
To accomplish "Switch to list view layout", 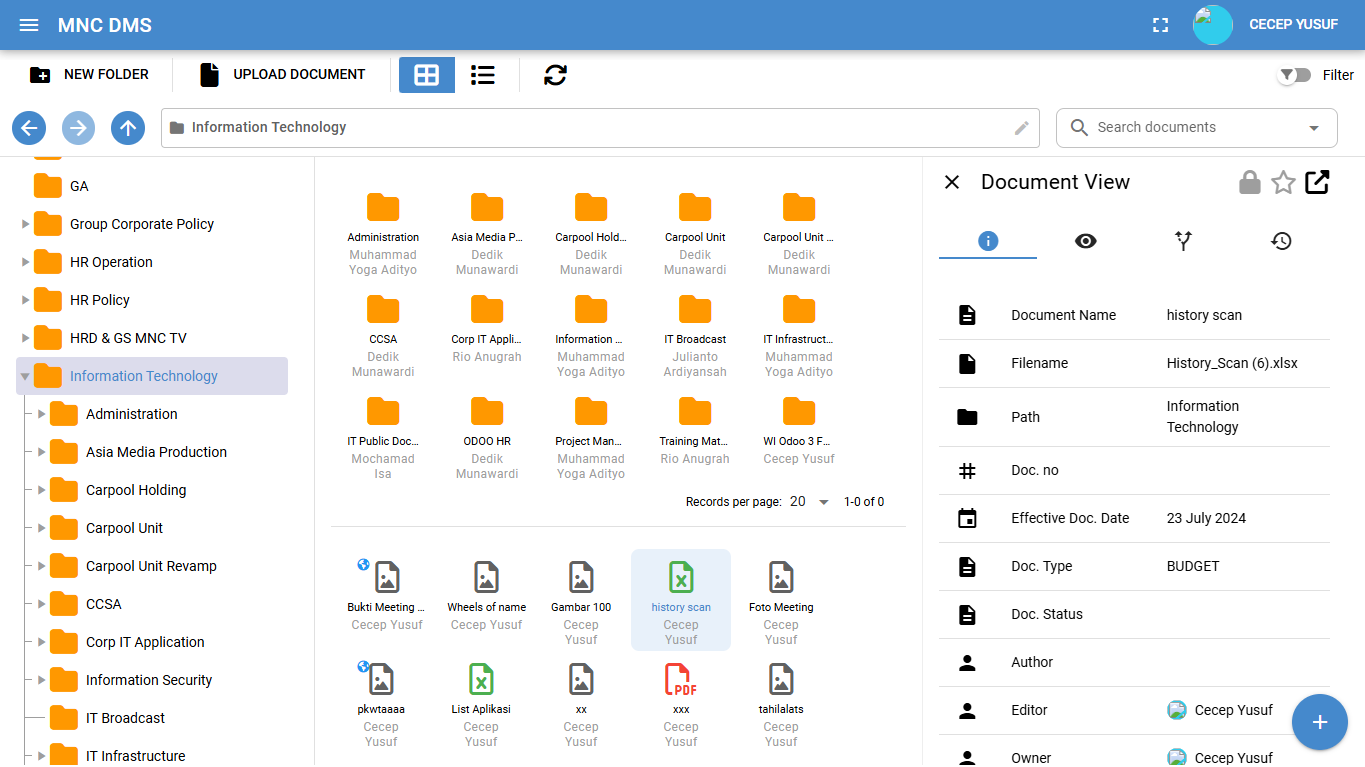I will click(x=483, y=75).
